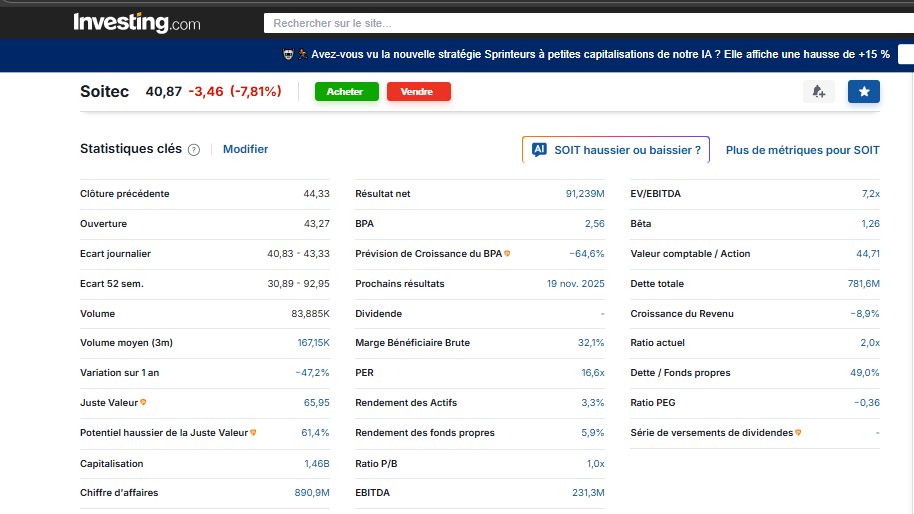Image resolution: width=914 pixels, height=514 pixels.
Task: Click the -64,6% BPA growth forecast
Action: tap(586, 254)
